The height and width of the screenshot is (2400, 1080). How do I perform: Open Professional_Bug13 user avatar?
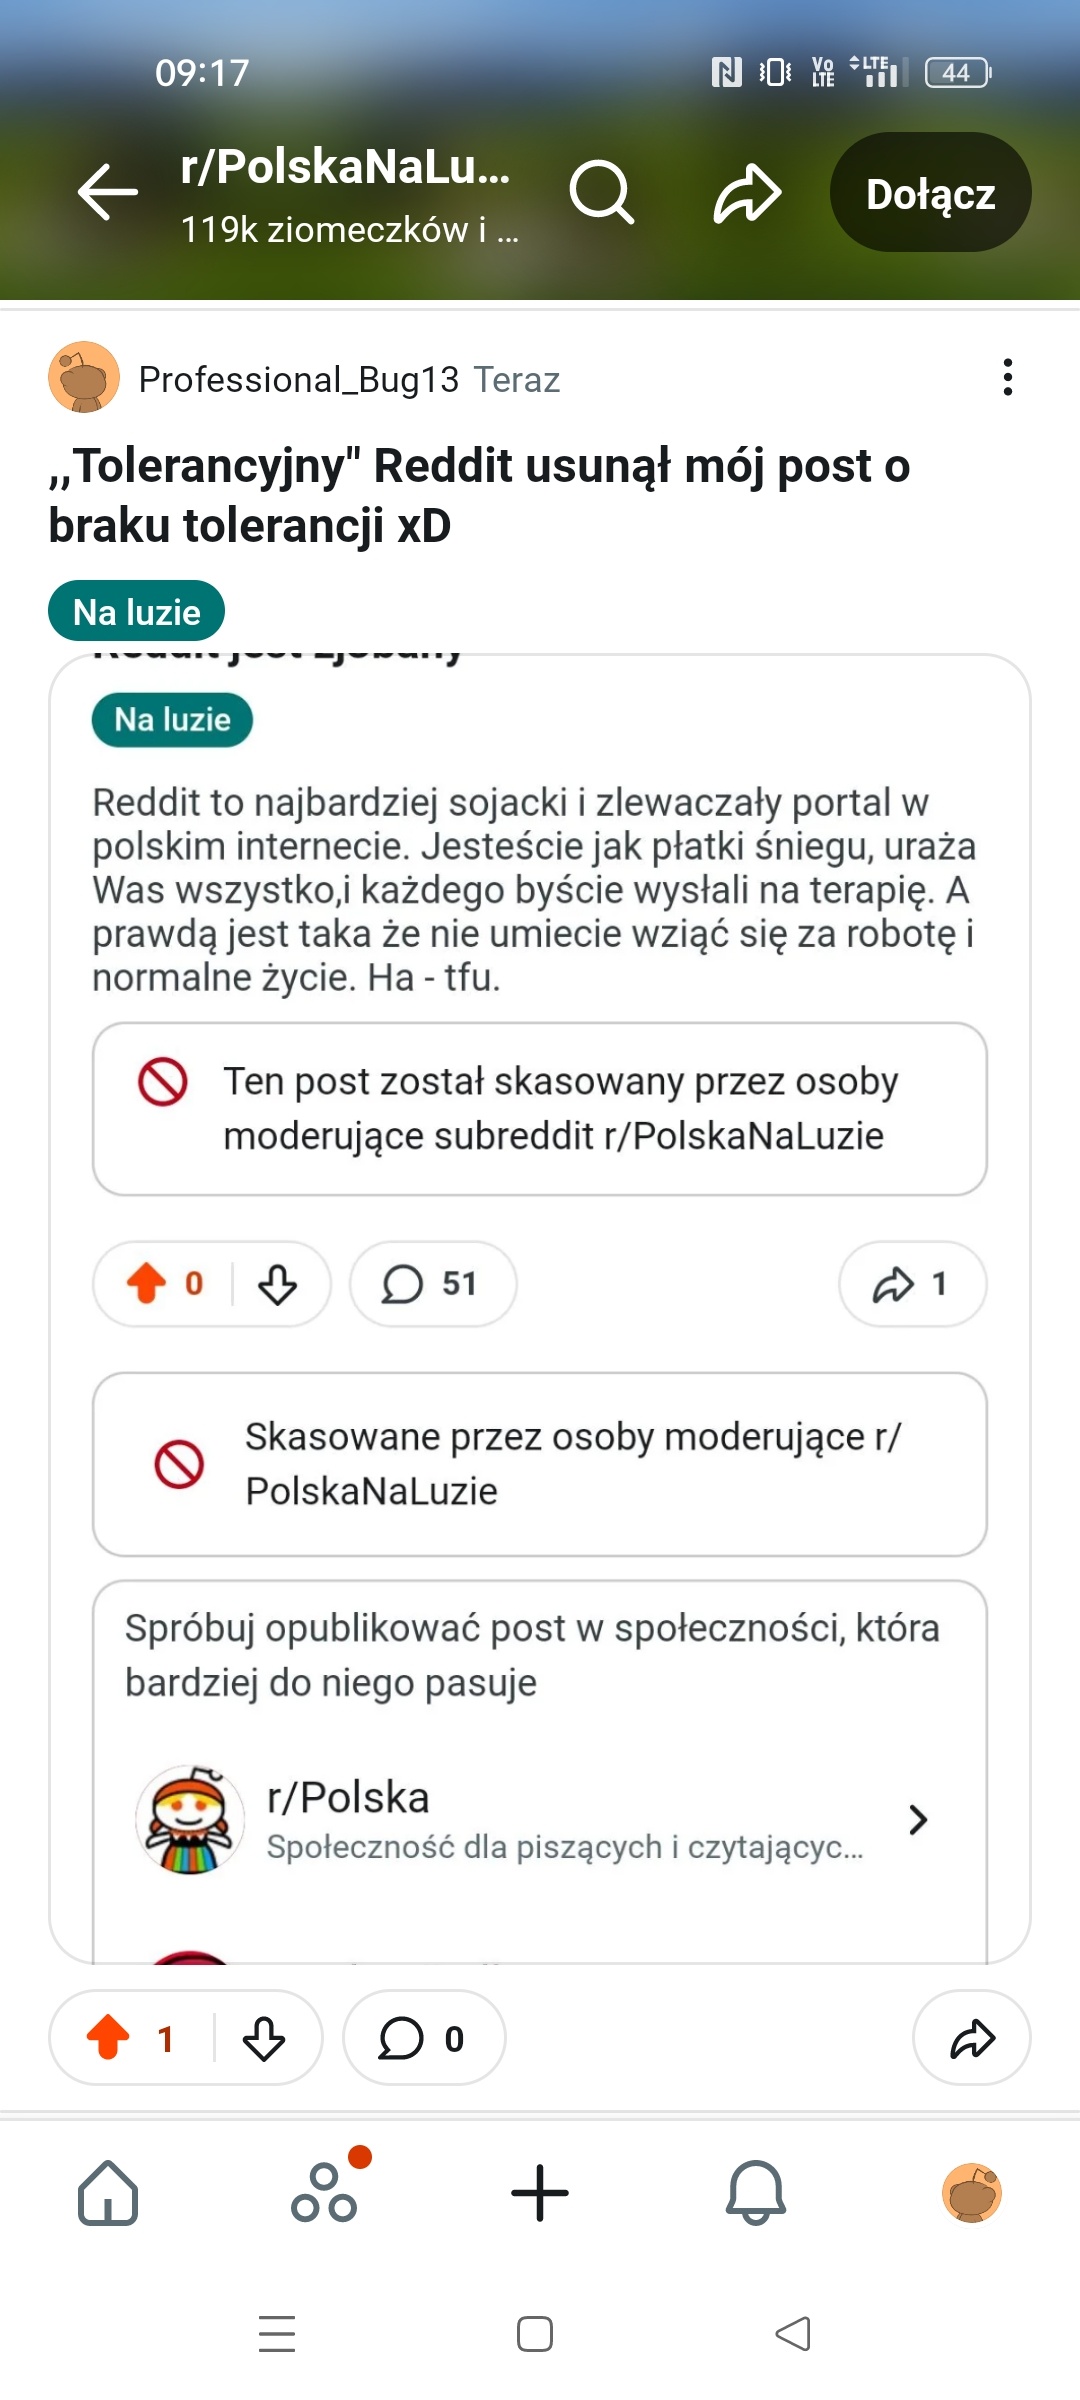[84, 378]
